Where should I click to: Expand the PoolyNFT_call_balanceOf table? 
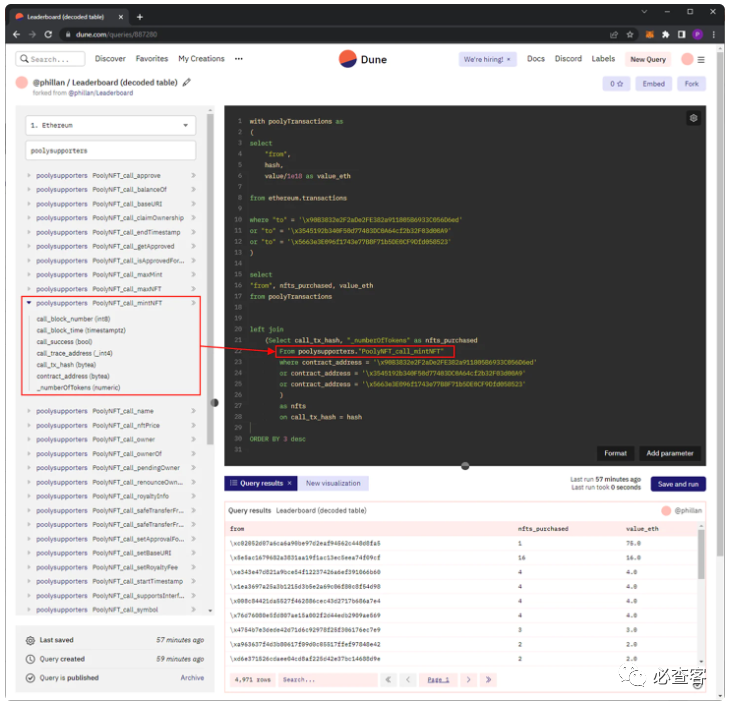tap(29, 189)
